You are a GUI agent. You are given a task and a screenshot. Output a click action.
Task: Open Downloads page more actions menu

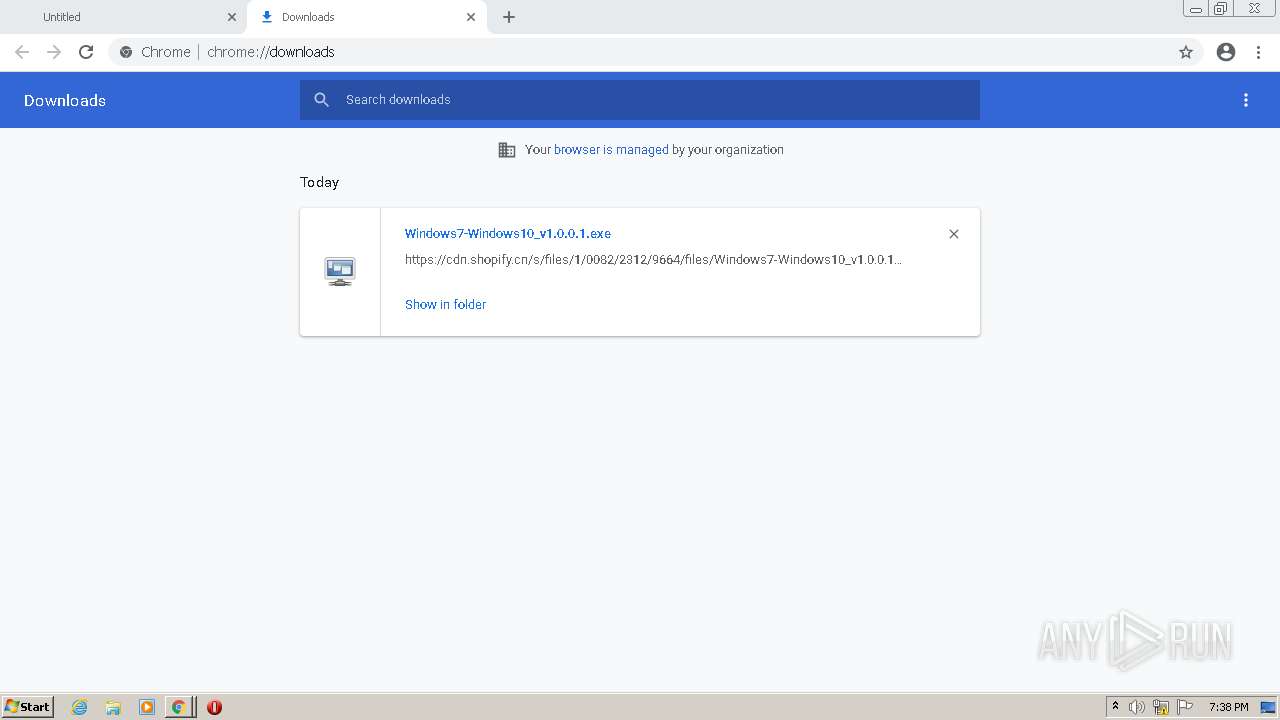click(1246, 100)
